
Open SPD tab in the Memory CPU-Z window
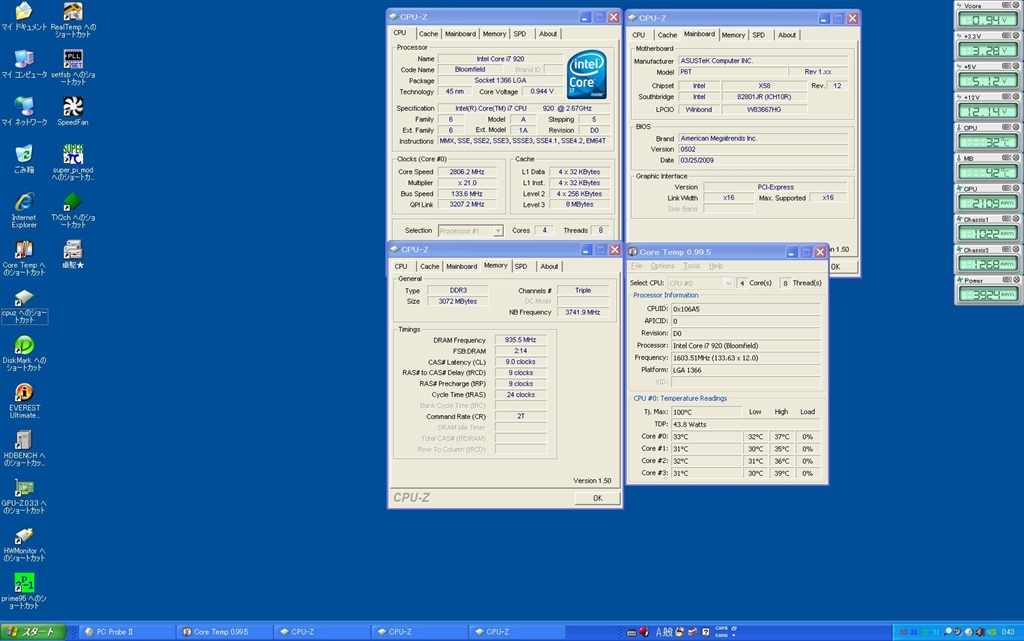[x=520, y=266]
